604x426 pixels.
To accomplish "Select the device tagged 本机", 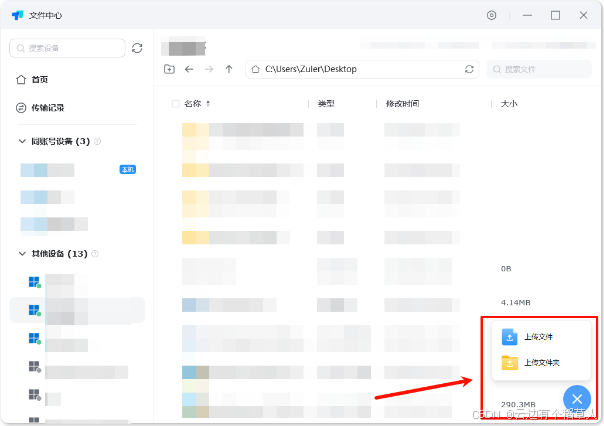I will point(78,170).
